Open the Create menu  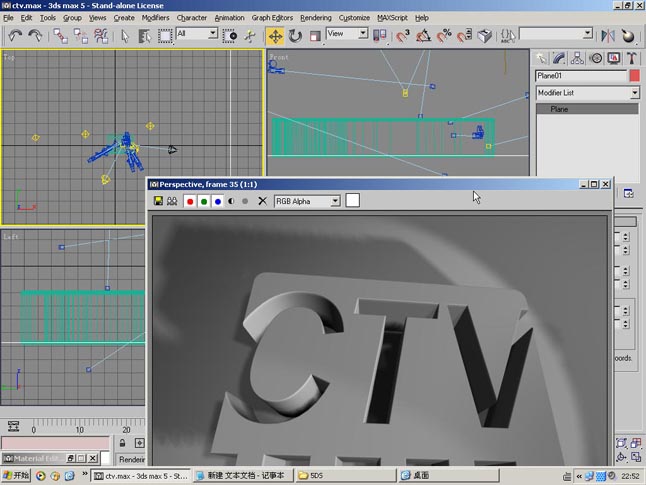tap(124, 18)
